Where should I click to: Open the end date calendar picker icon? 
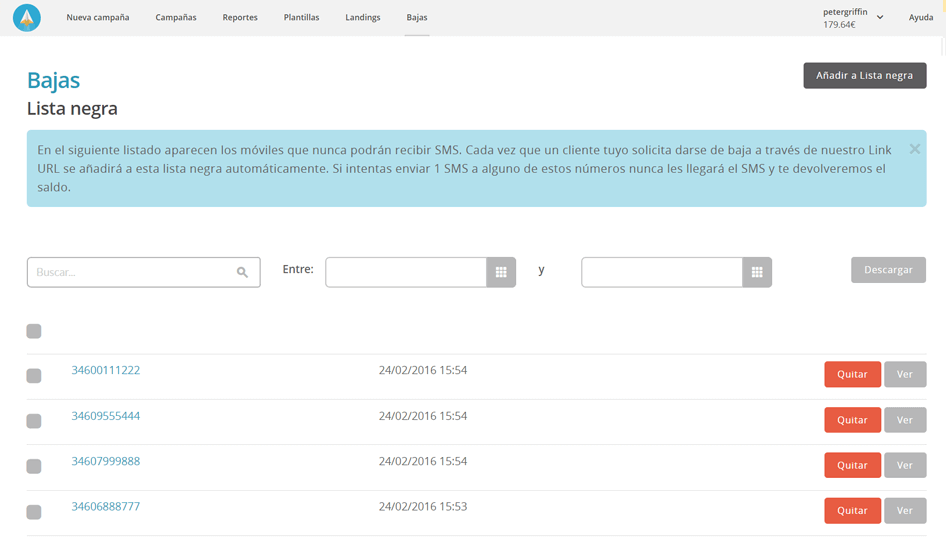757,272
